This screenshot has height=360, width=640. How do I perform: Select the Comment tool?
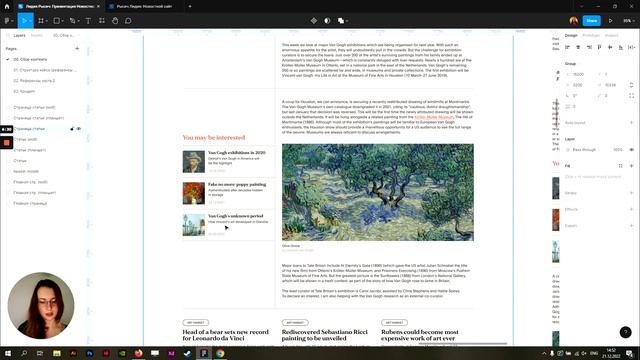[128, 21]
